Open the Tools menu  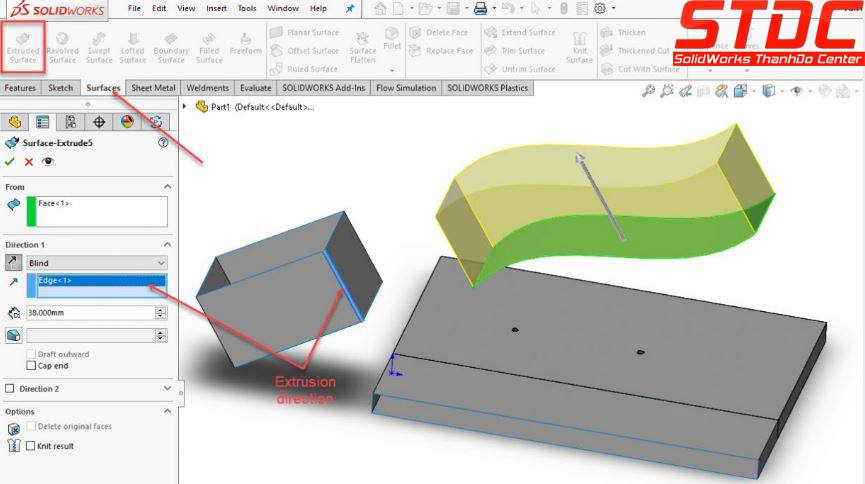pyautogui.click(x=247, y=8)
